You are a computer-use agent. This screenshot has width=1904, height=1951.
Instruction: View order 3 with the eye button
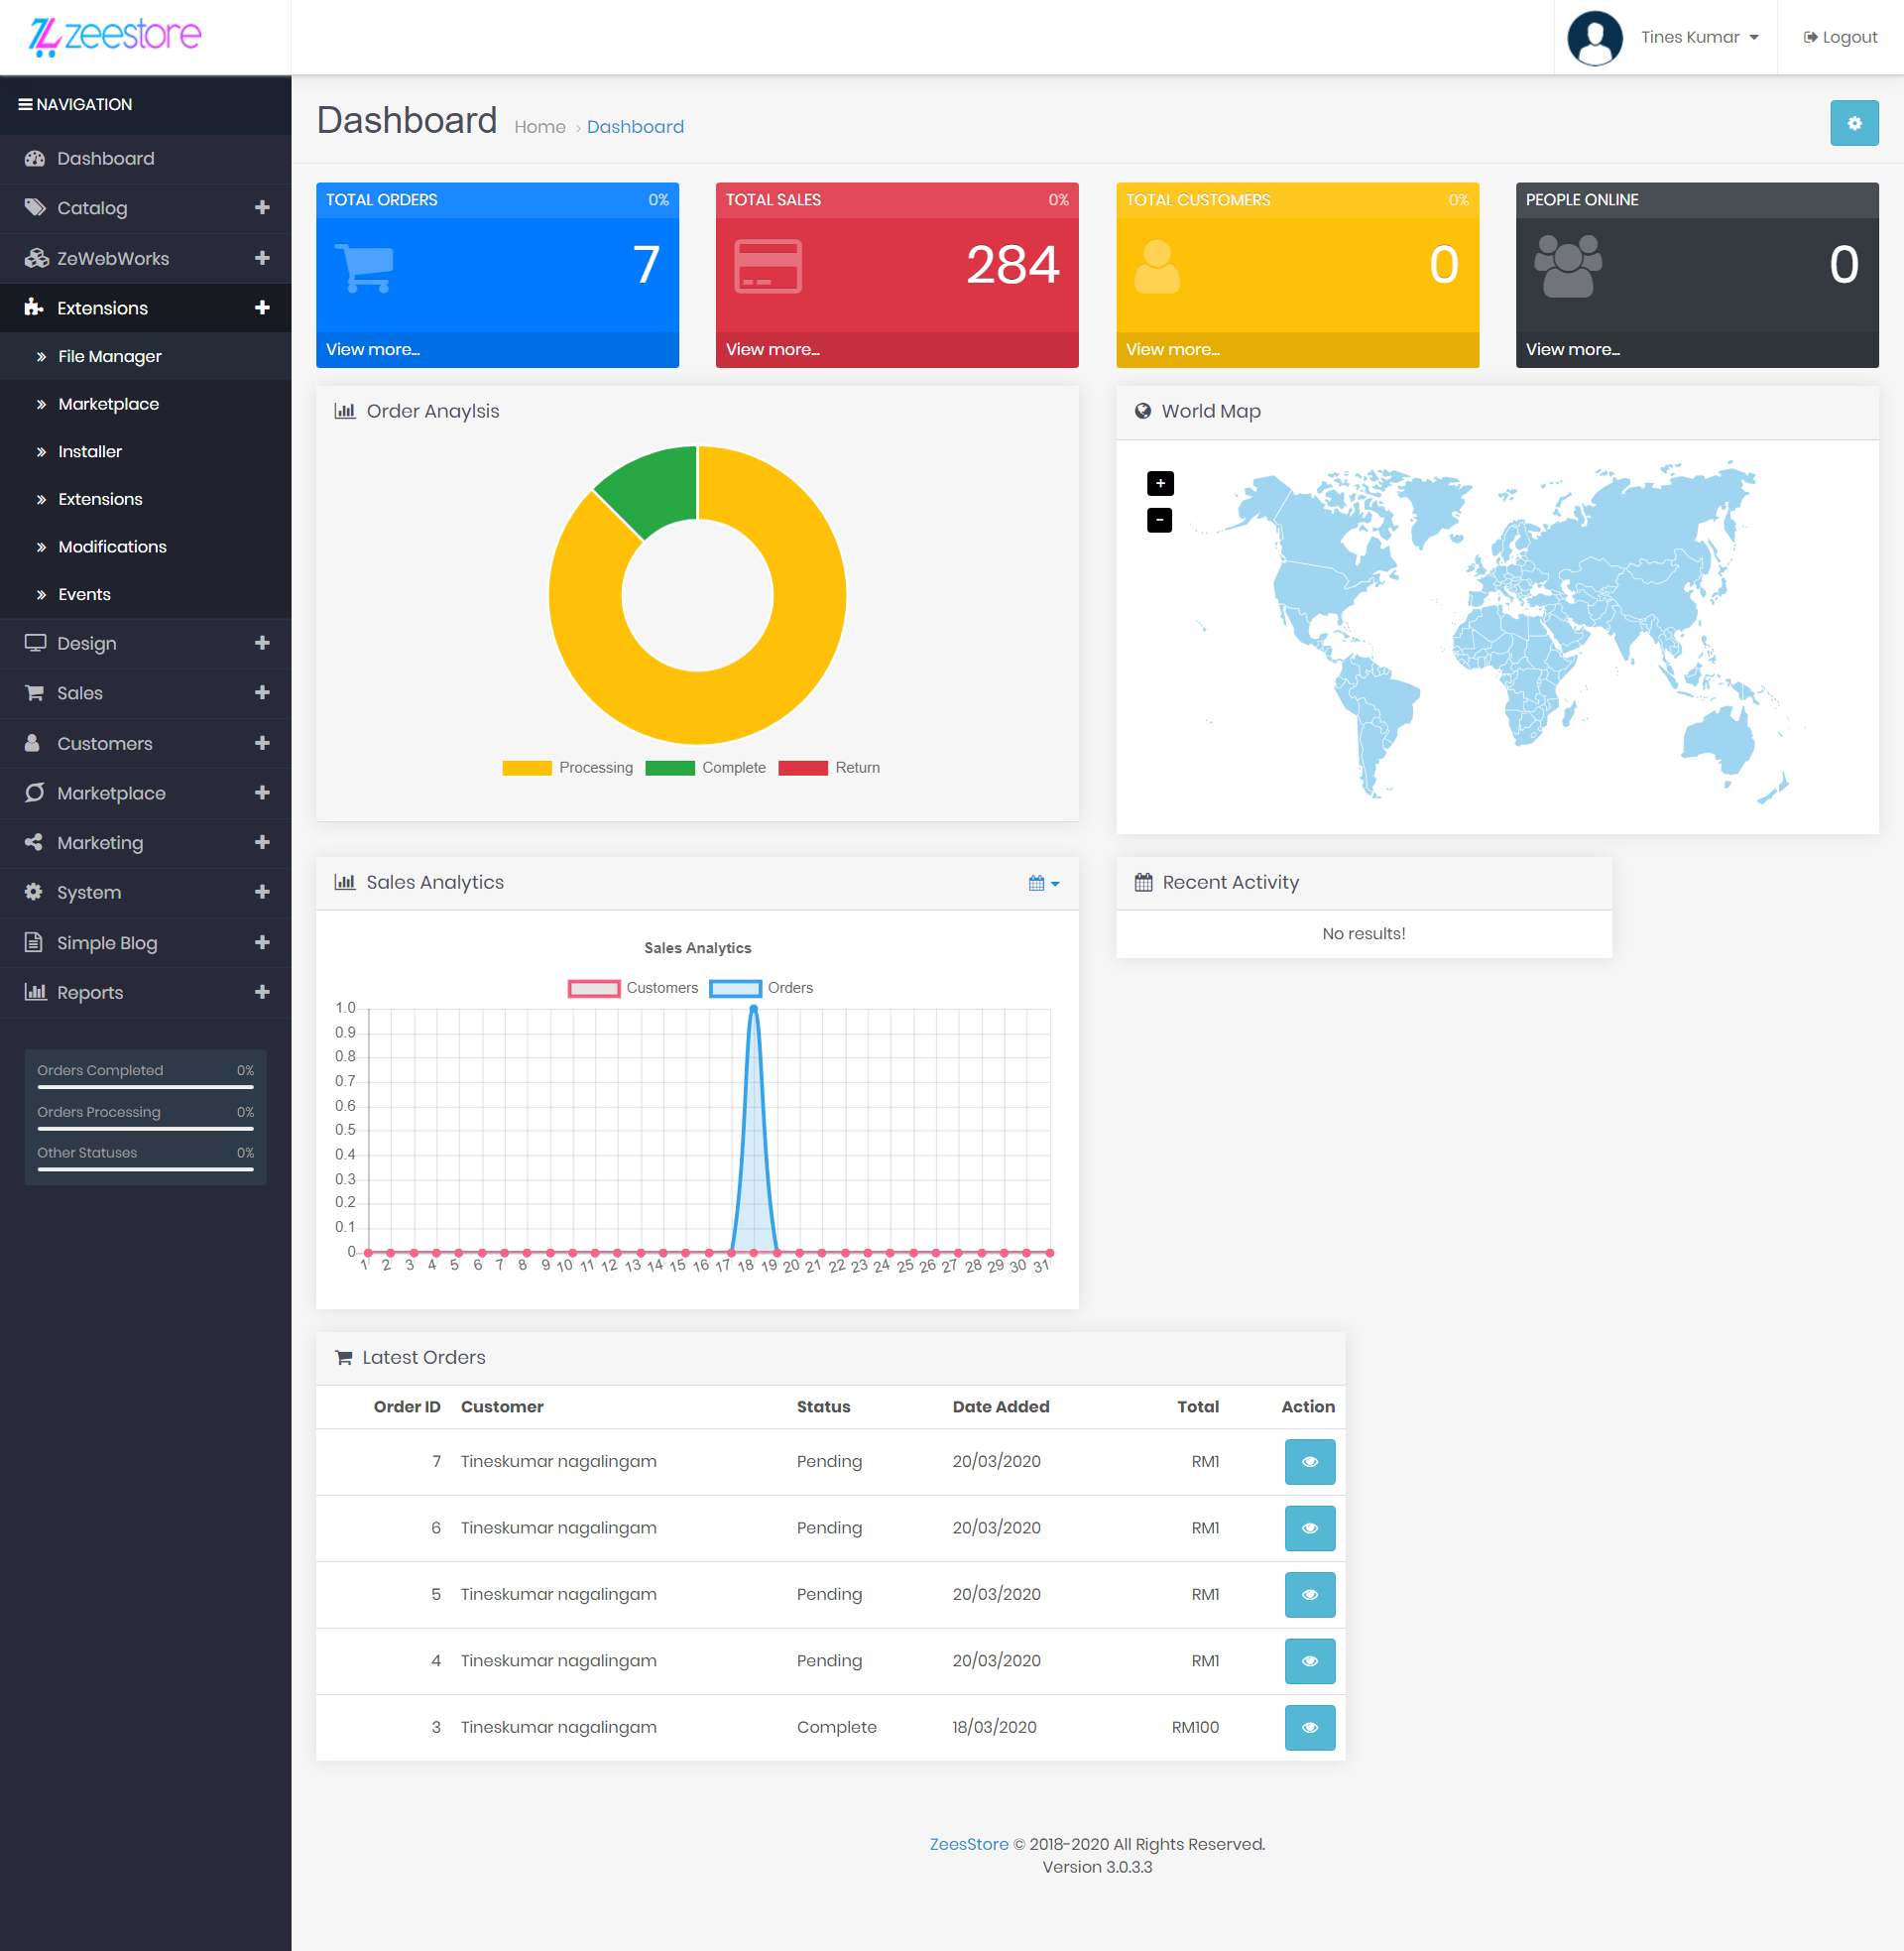[1309, 1727]
